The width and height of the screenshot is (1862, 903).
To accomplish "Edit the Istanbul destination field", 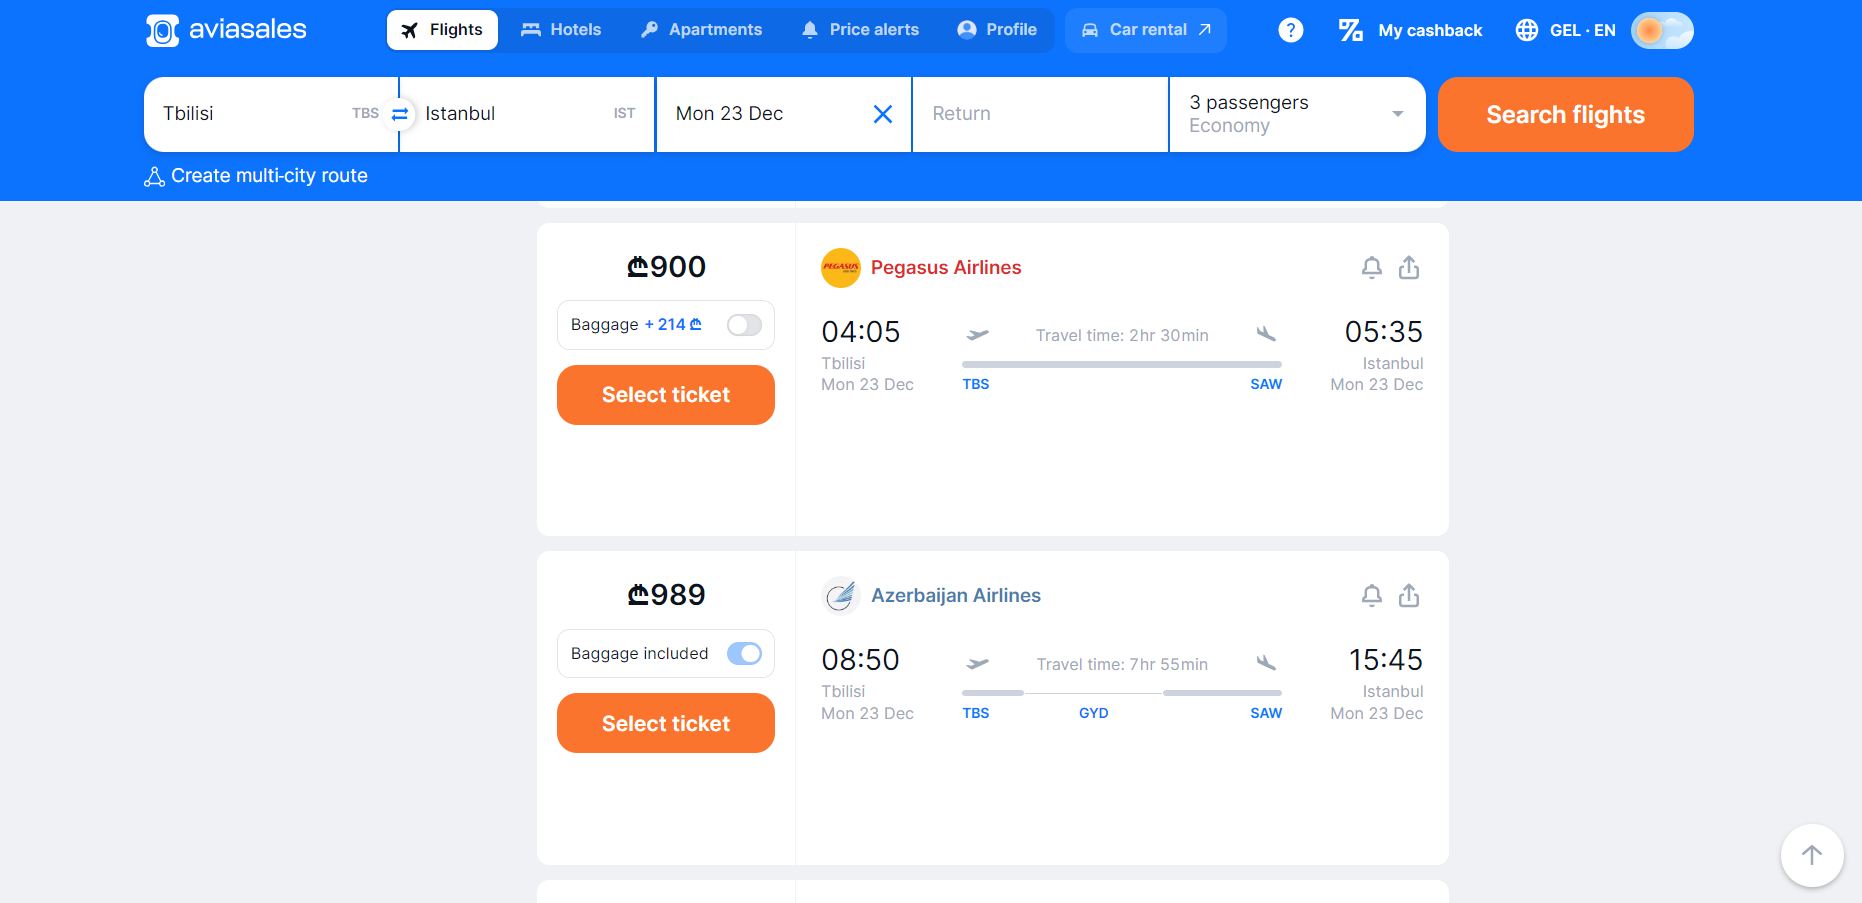I will 528,114.
